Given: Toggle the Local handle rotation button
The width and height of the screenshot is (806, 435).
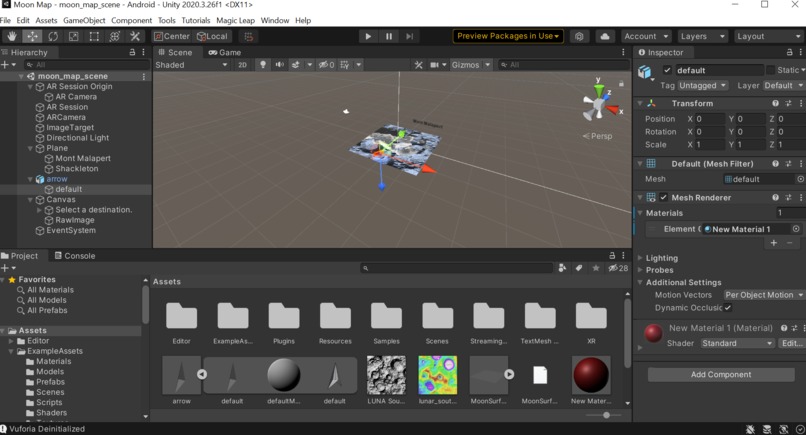Looking at the screenshot, I should pos(212,36).
